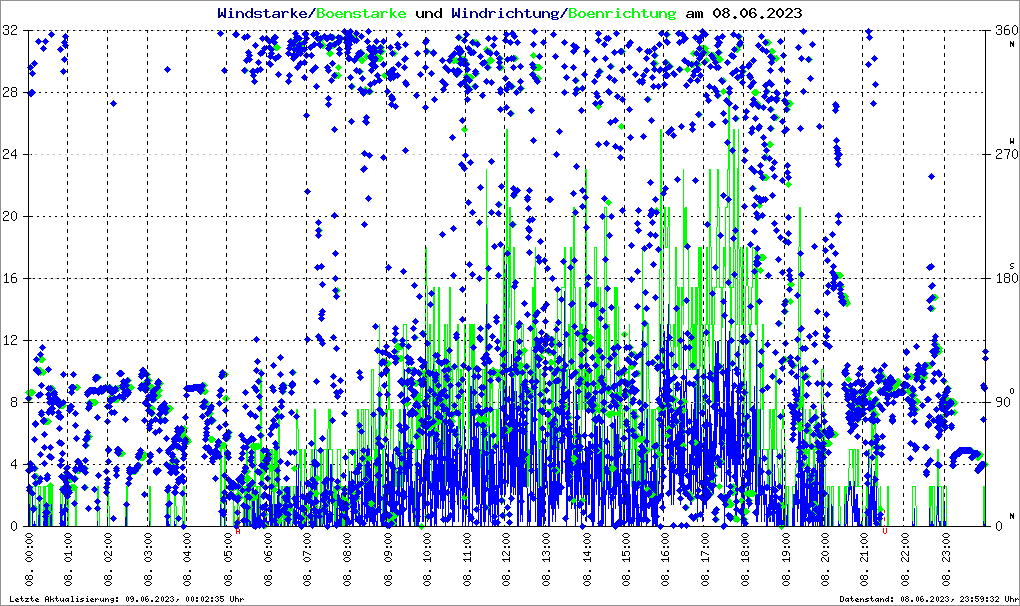The width and height of the screenshot is (1020, 606).
Task: Click the red 'U' sunset marker
Action: [885, 531]
